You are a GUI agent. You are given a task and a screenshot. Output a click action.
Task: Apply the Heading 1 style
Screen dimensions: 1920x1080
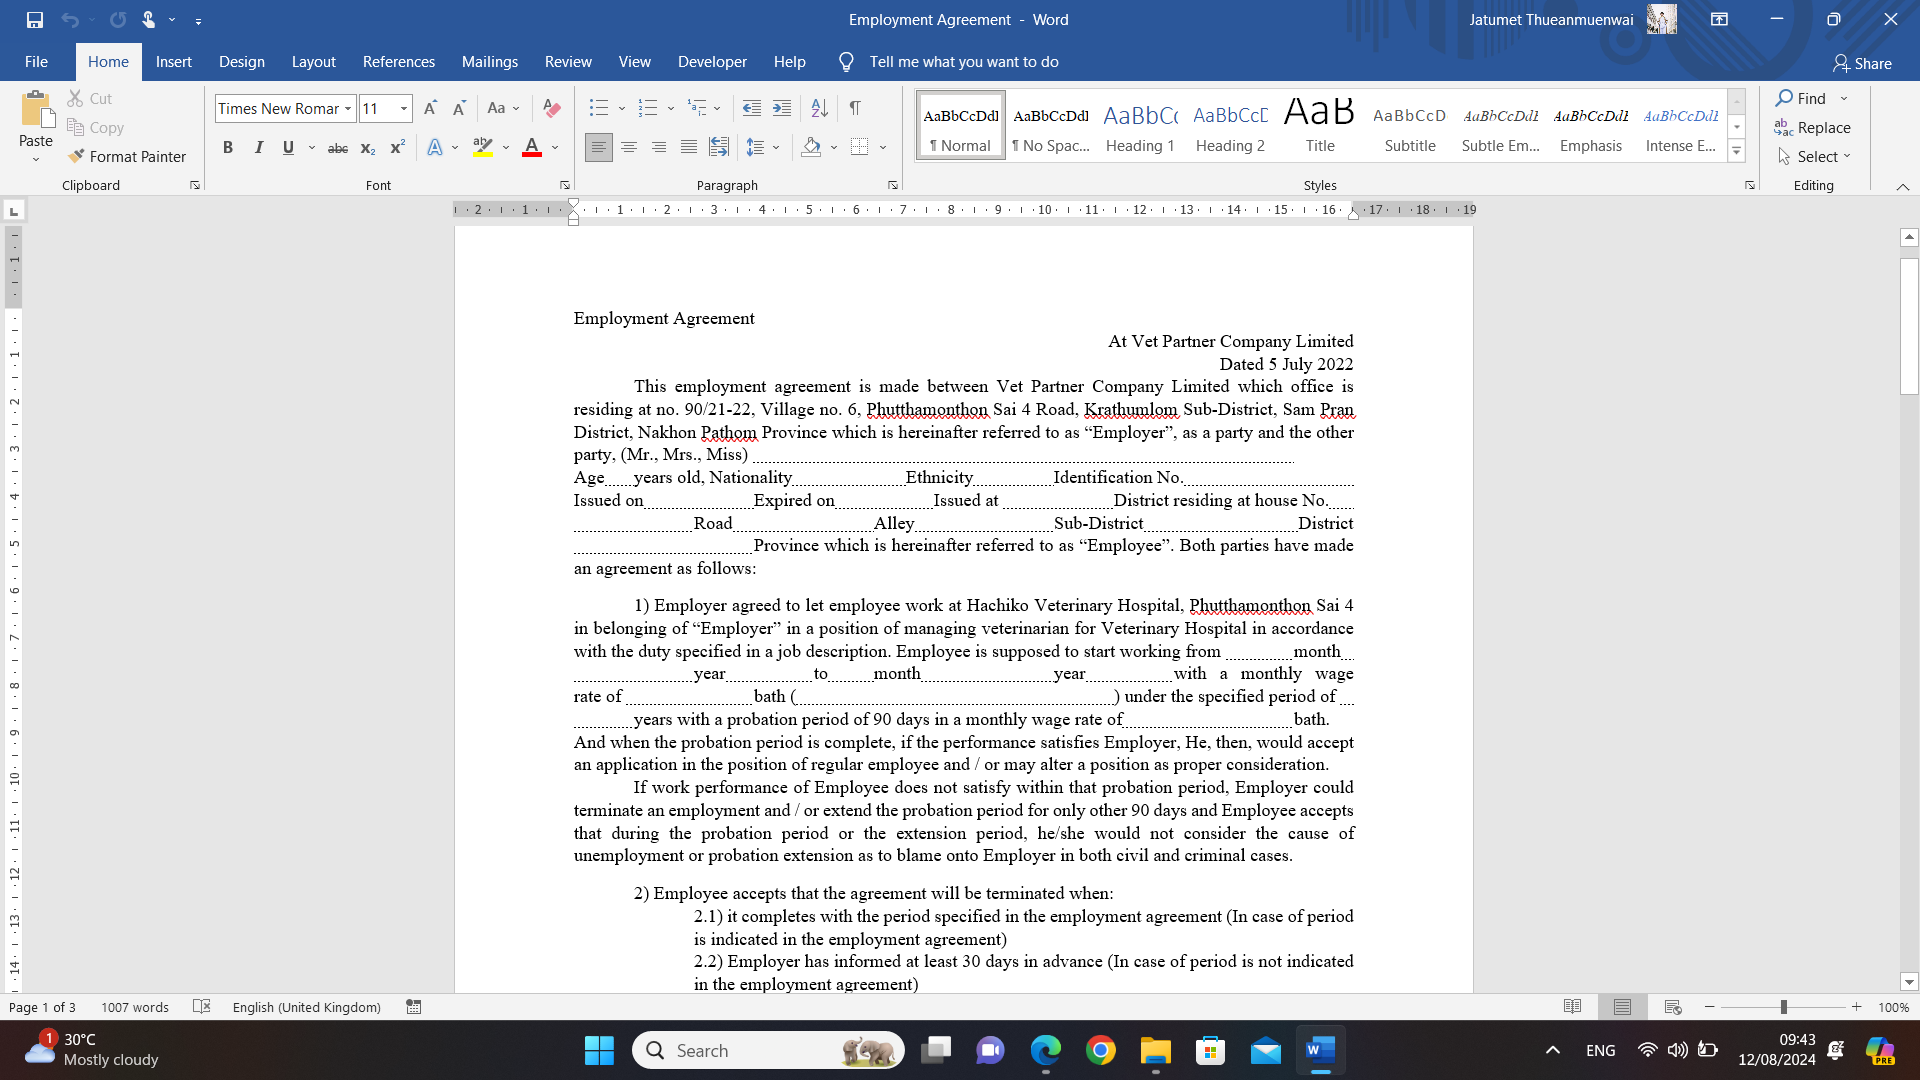(x=1140, y=125)
